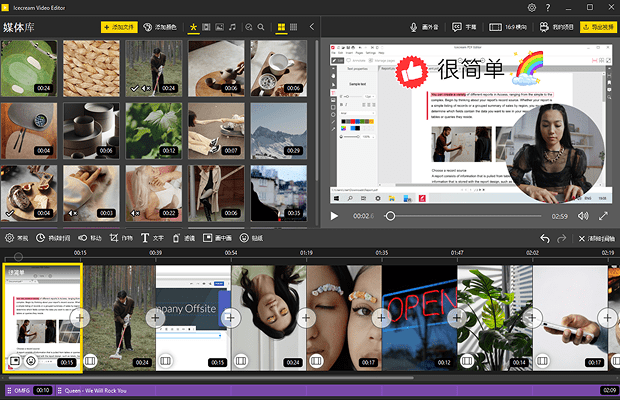Open the 16:9 aspect ratio selector

508,27
